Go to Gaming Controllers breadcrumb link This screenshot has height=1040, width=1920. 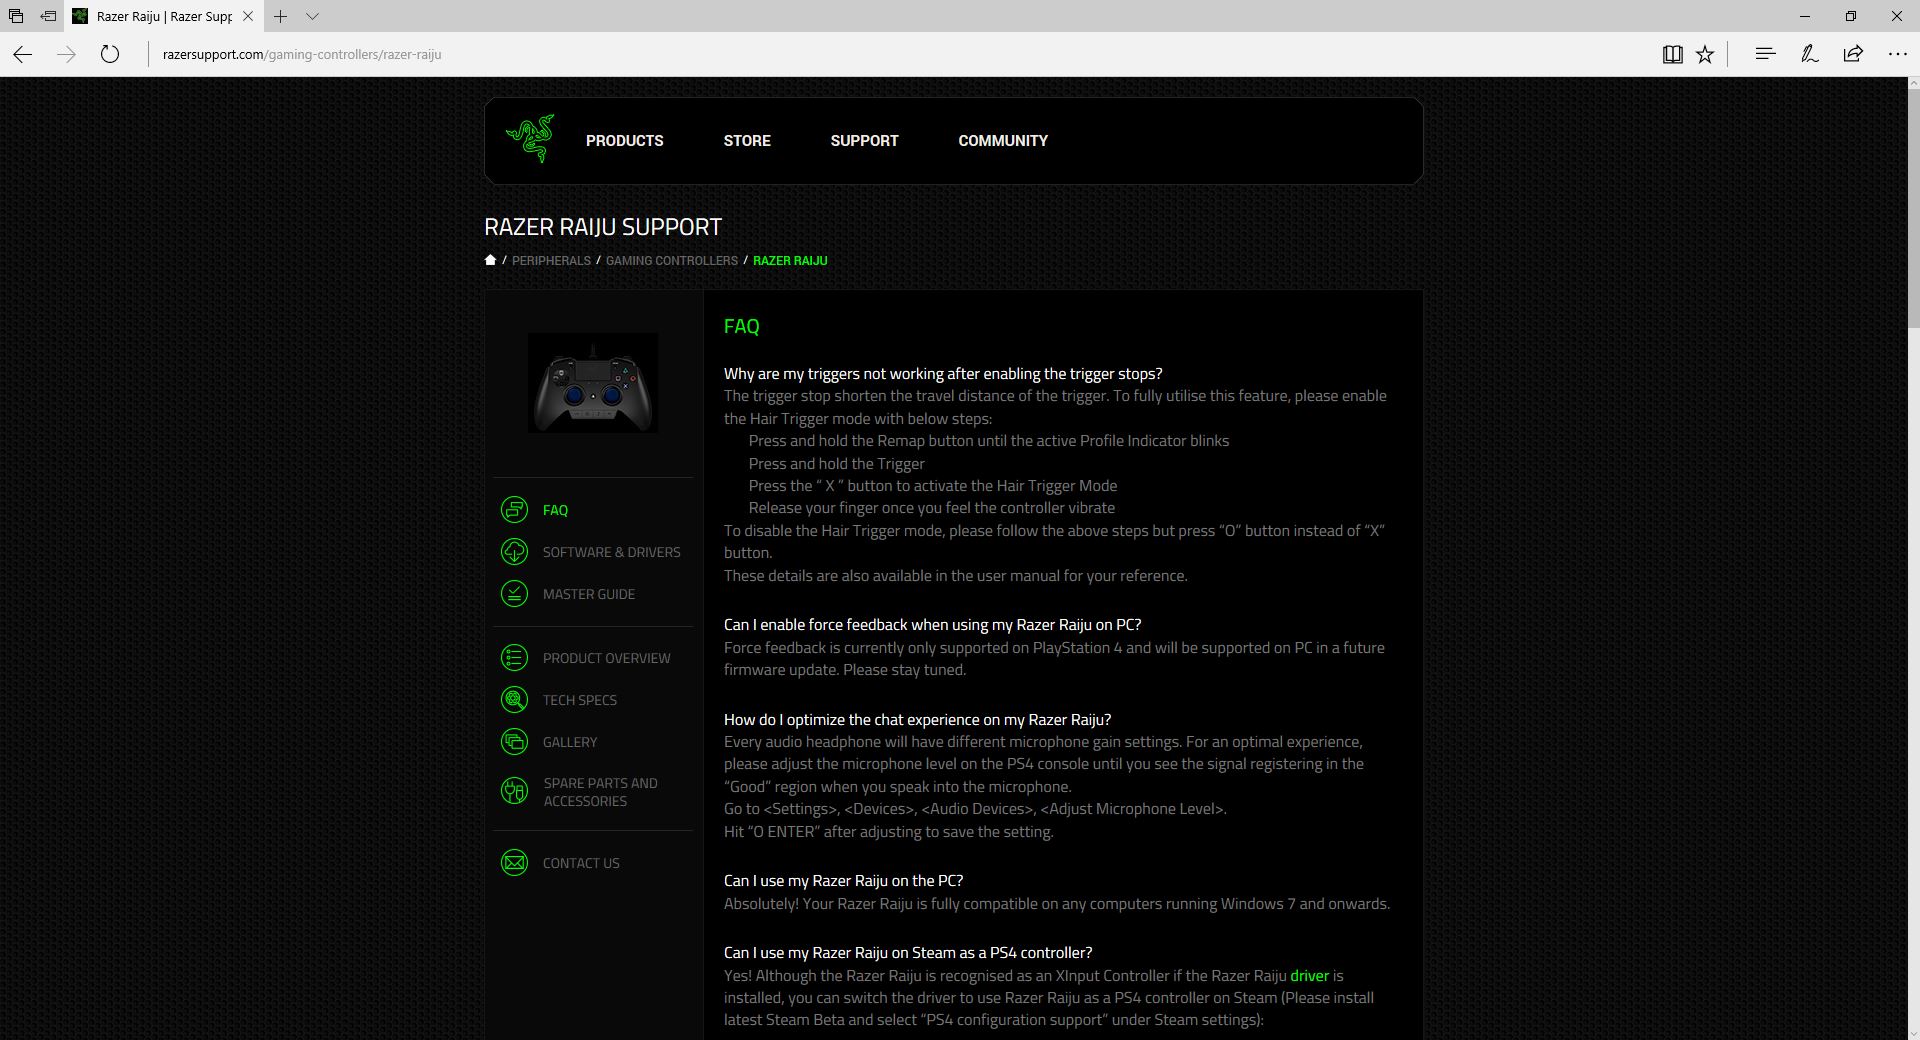(671, 261)
